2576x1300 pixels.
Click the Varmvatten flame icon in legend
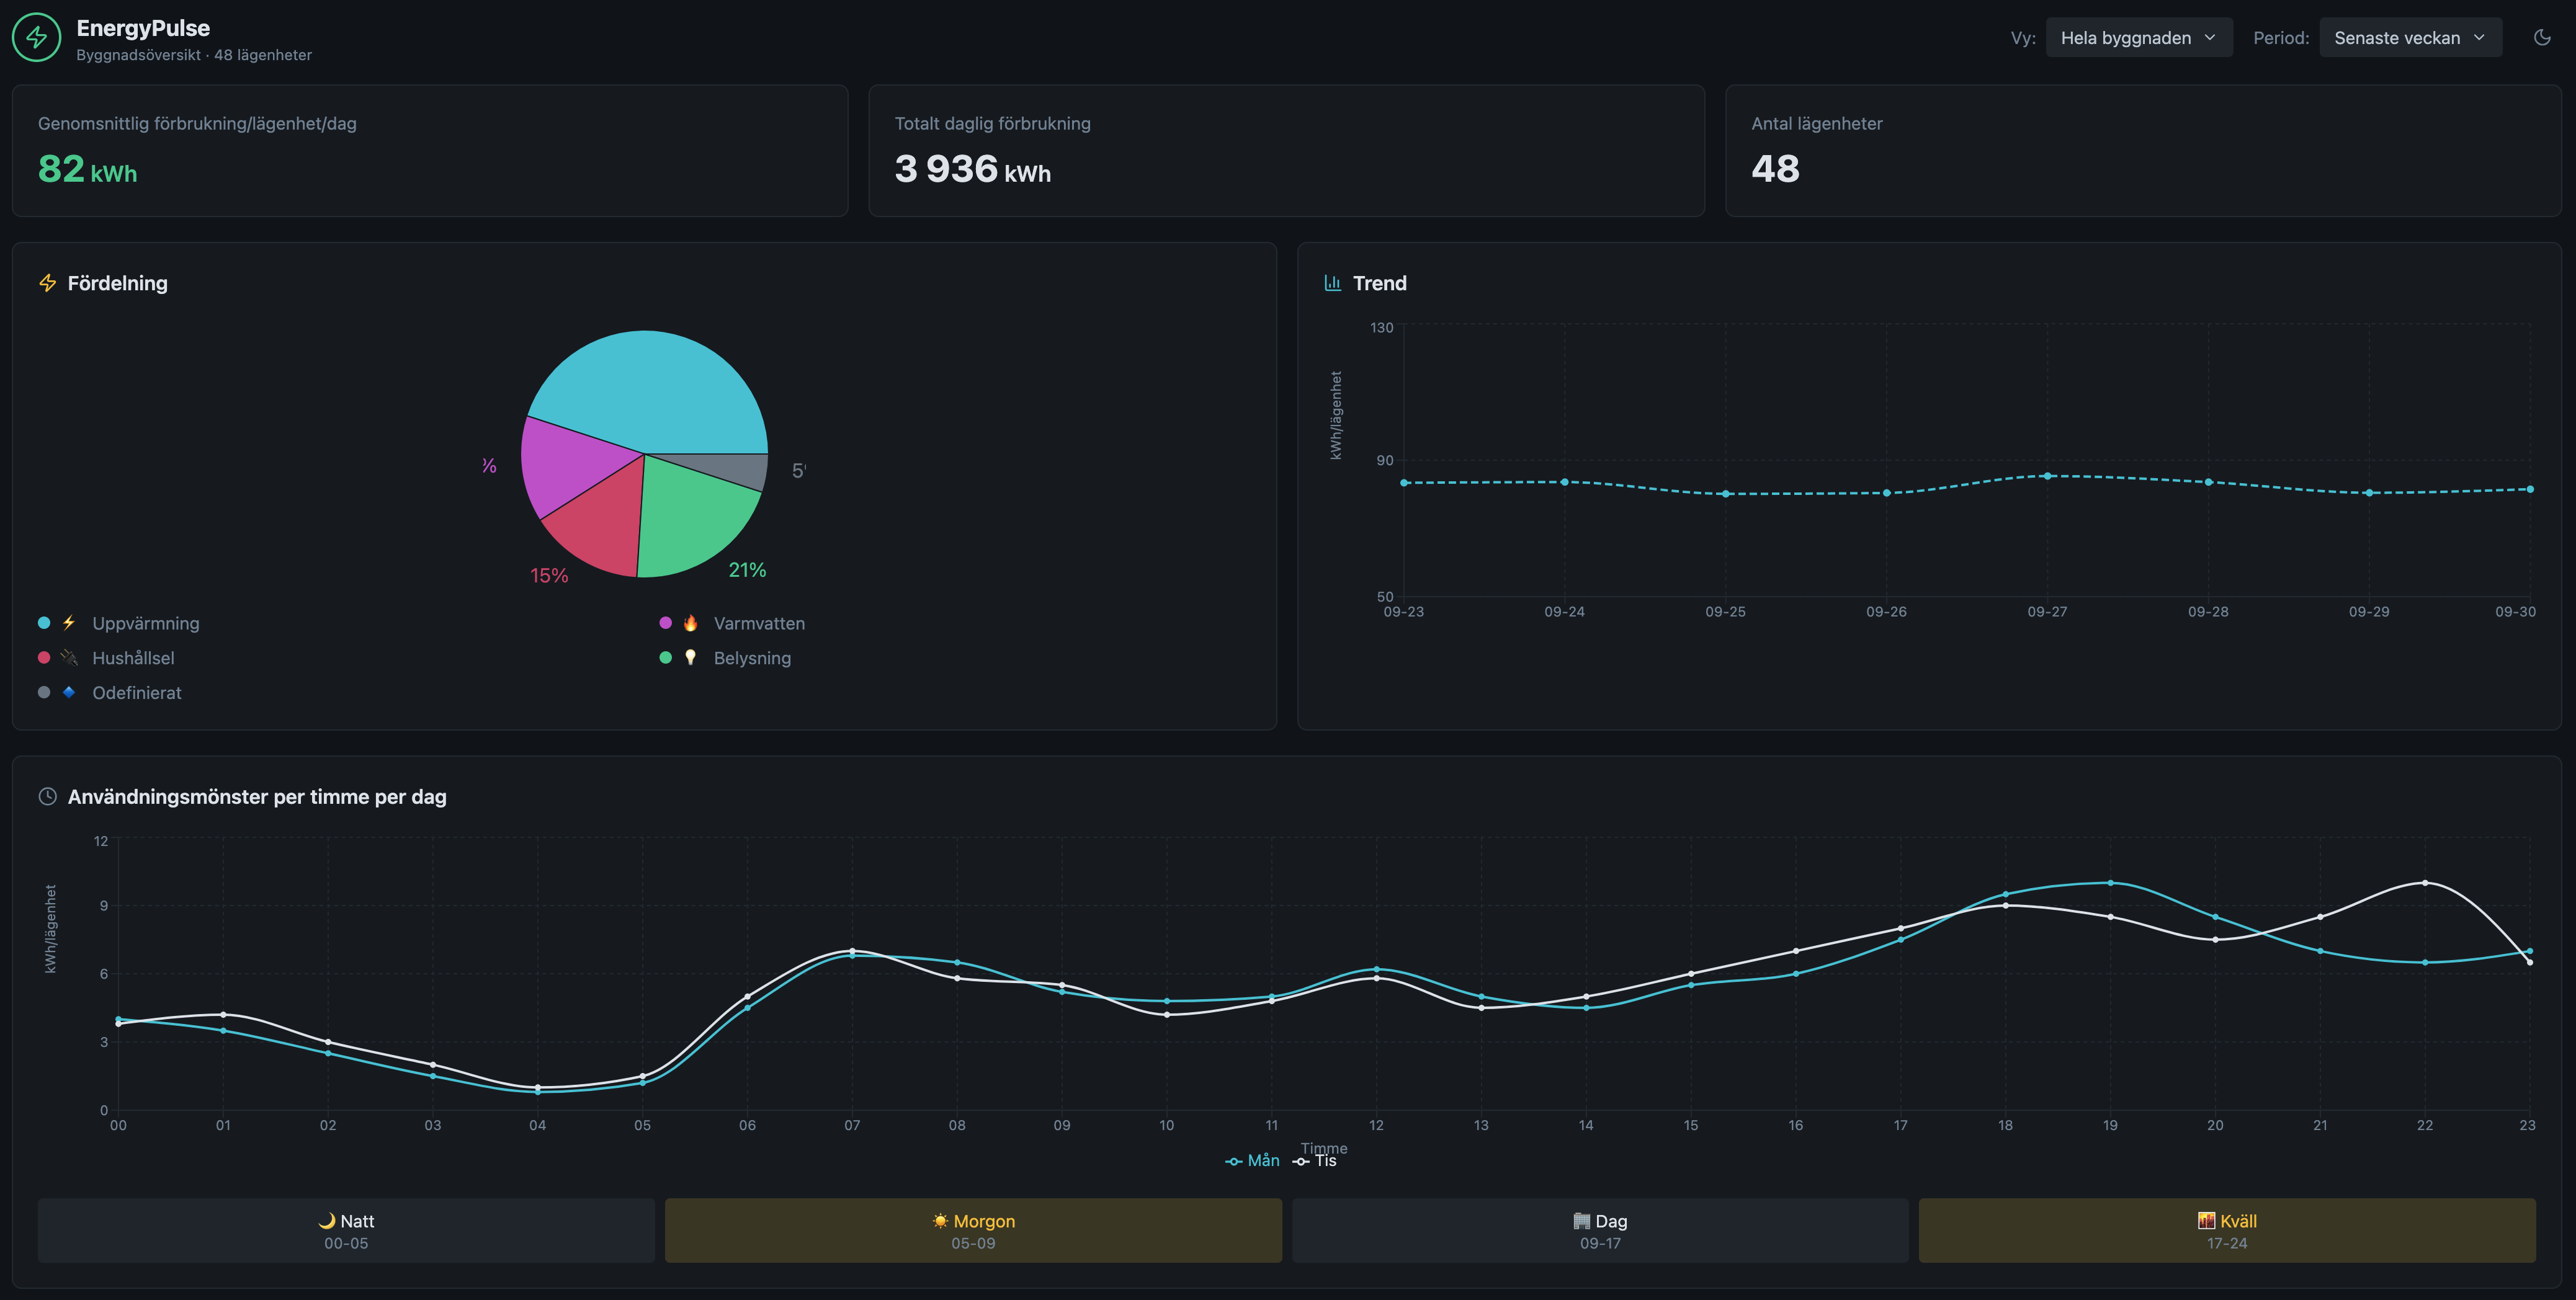[x=690, y=623]
